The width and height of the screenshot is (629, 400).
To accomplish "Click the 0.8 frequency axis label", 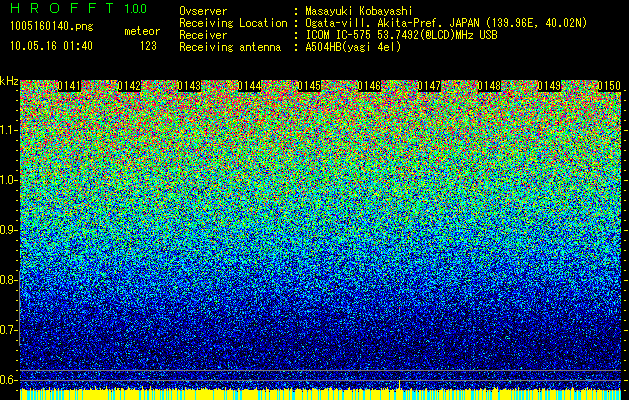I will click(9, 280).
